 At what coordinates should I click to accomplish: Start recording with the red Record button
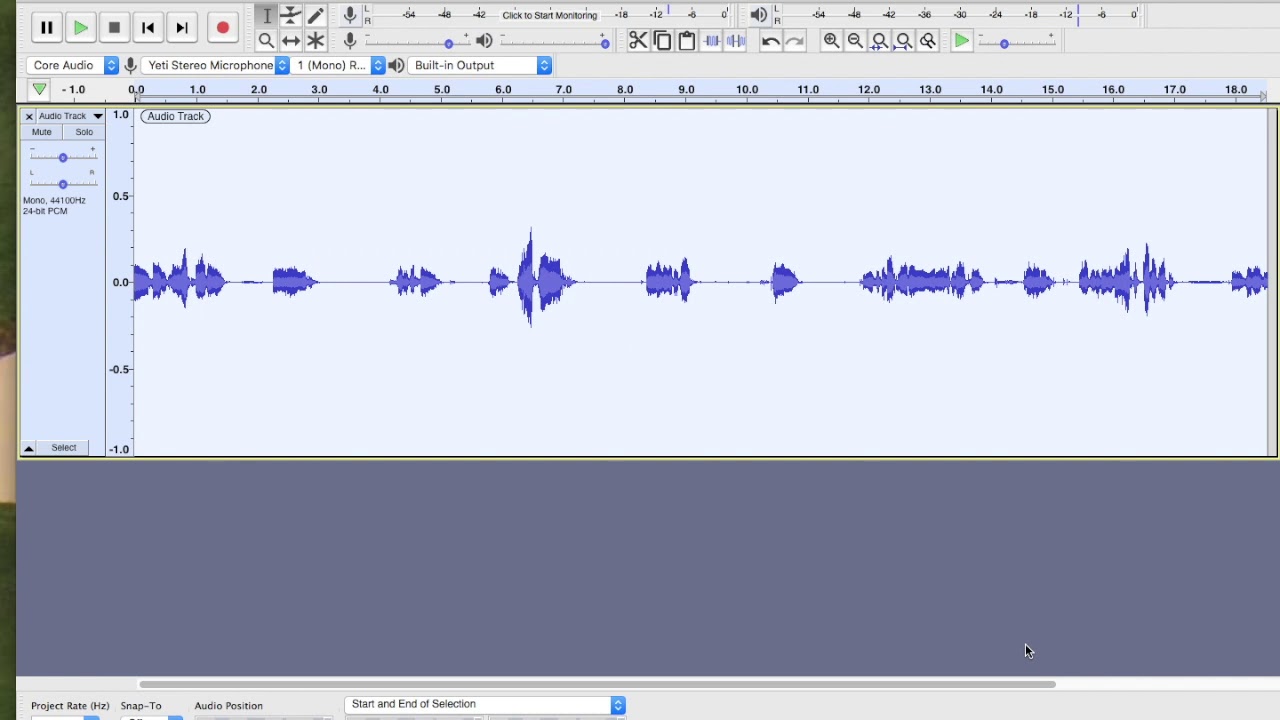point(223,28)
